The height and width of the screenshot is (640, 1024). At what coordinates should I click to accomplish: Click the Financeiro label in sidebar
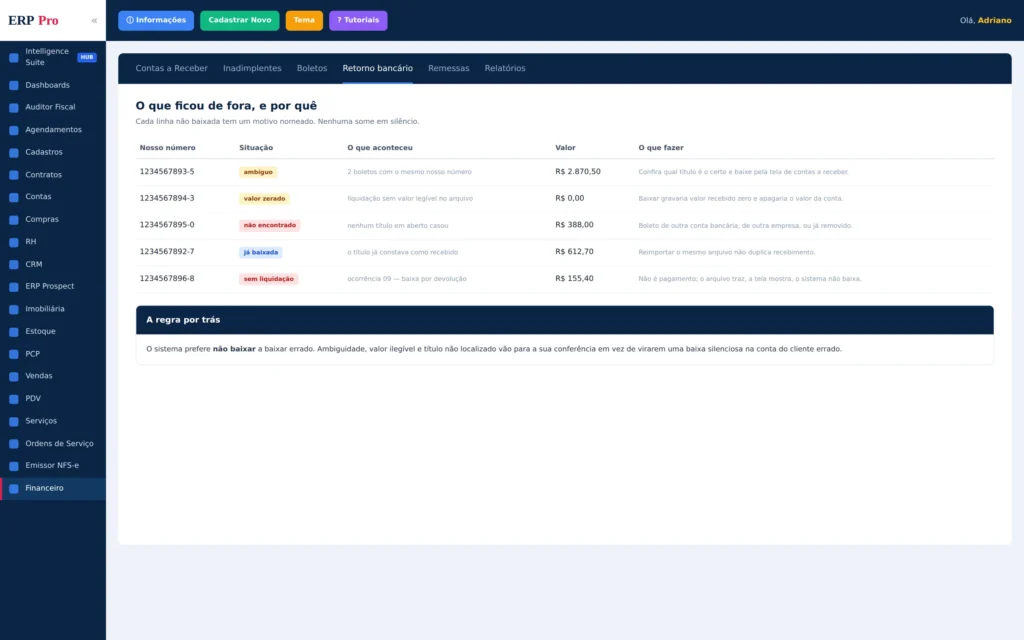click(x=44, y=488)
